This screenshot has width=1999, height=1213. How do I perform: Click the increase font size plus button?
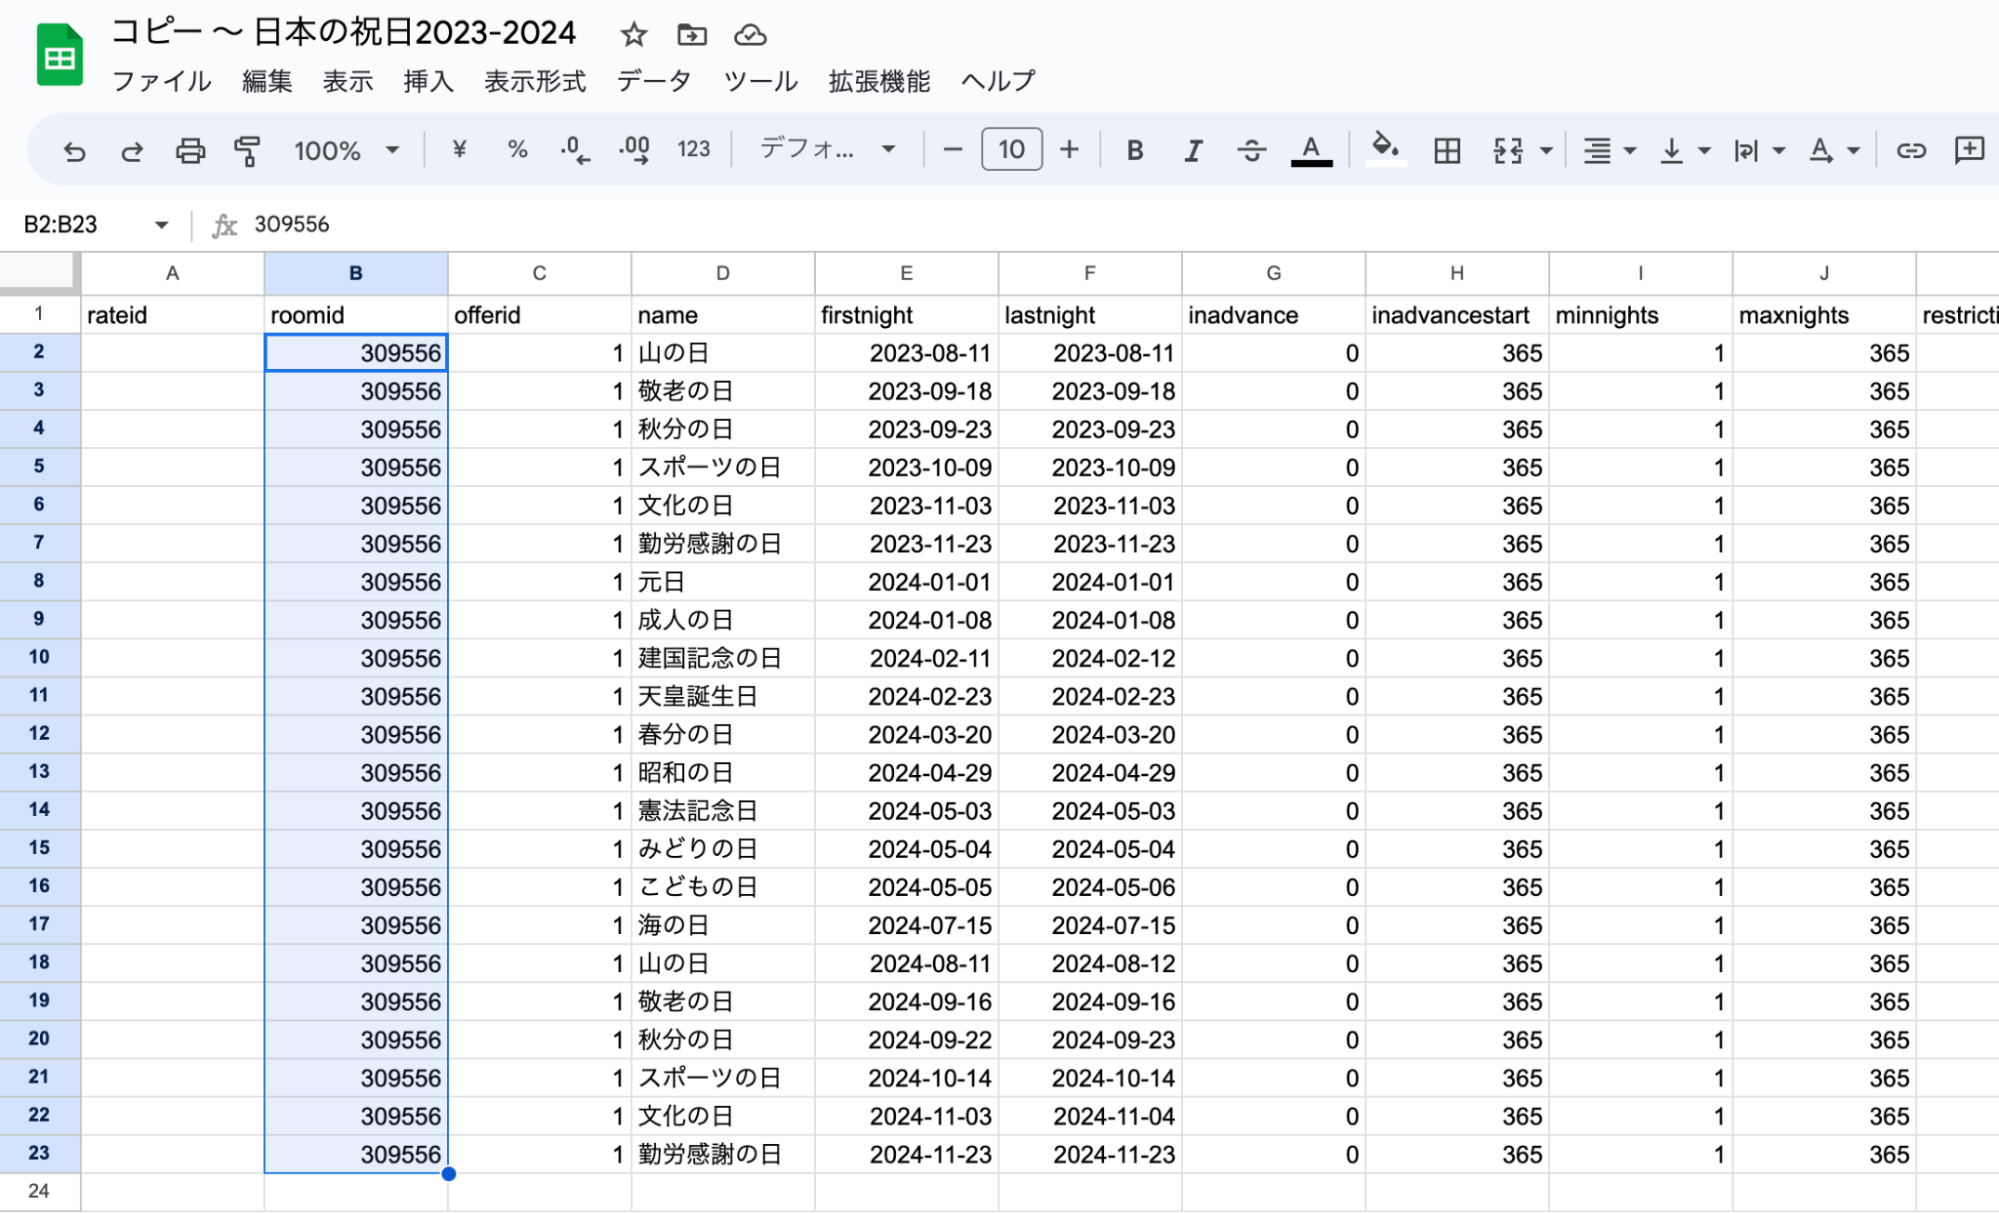1069,150
